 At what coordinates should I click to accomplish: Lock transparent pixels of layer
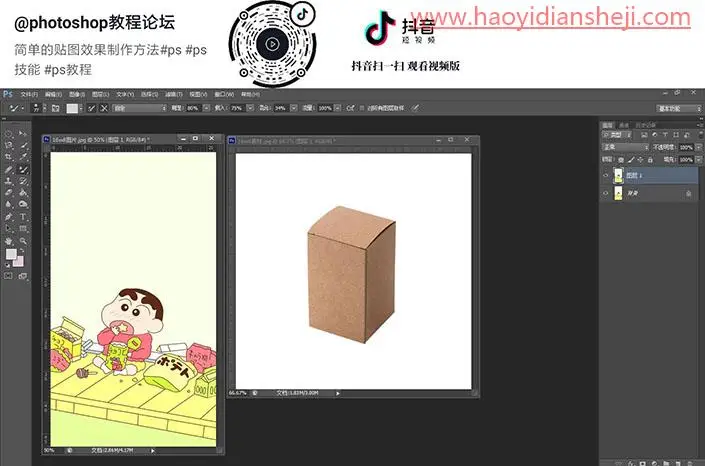[x=621, y=160]
